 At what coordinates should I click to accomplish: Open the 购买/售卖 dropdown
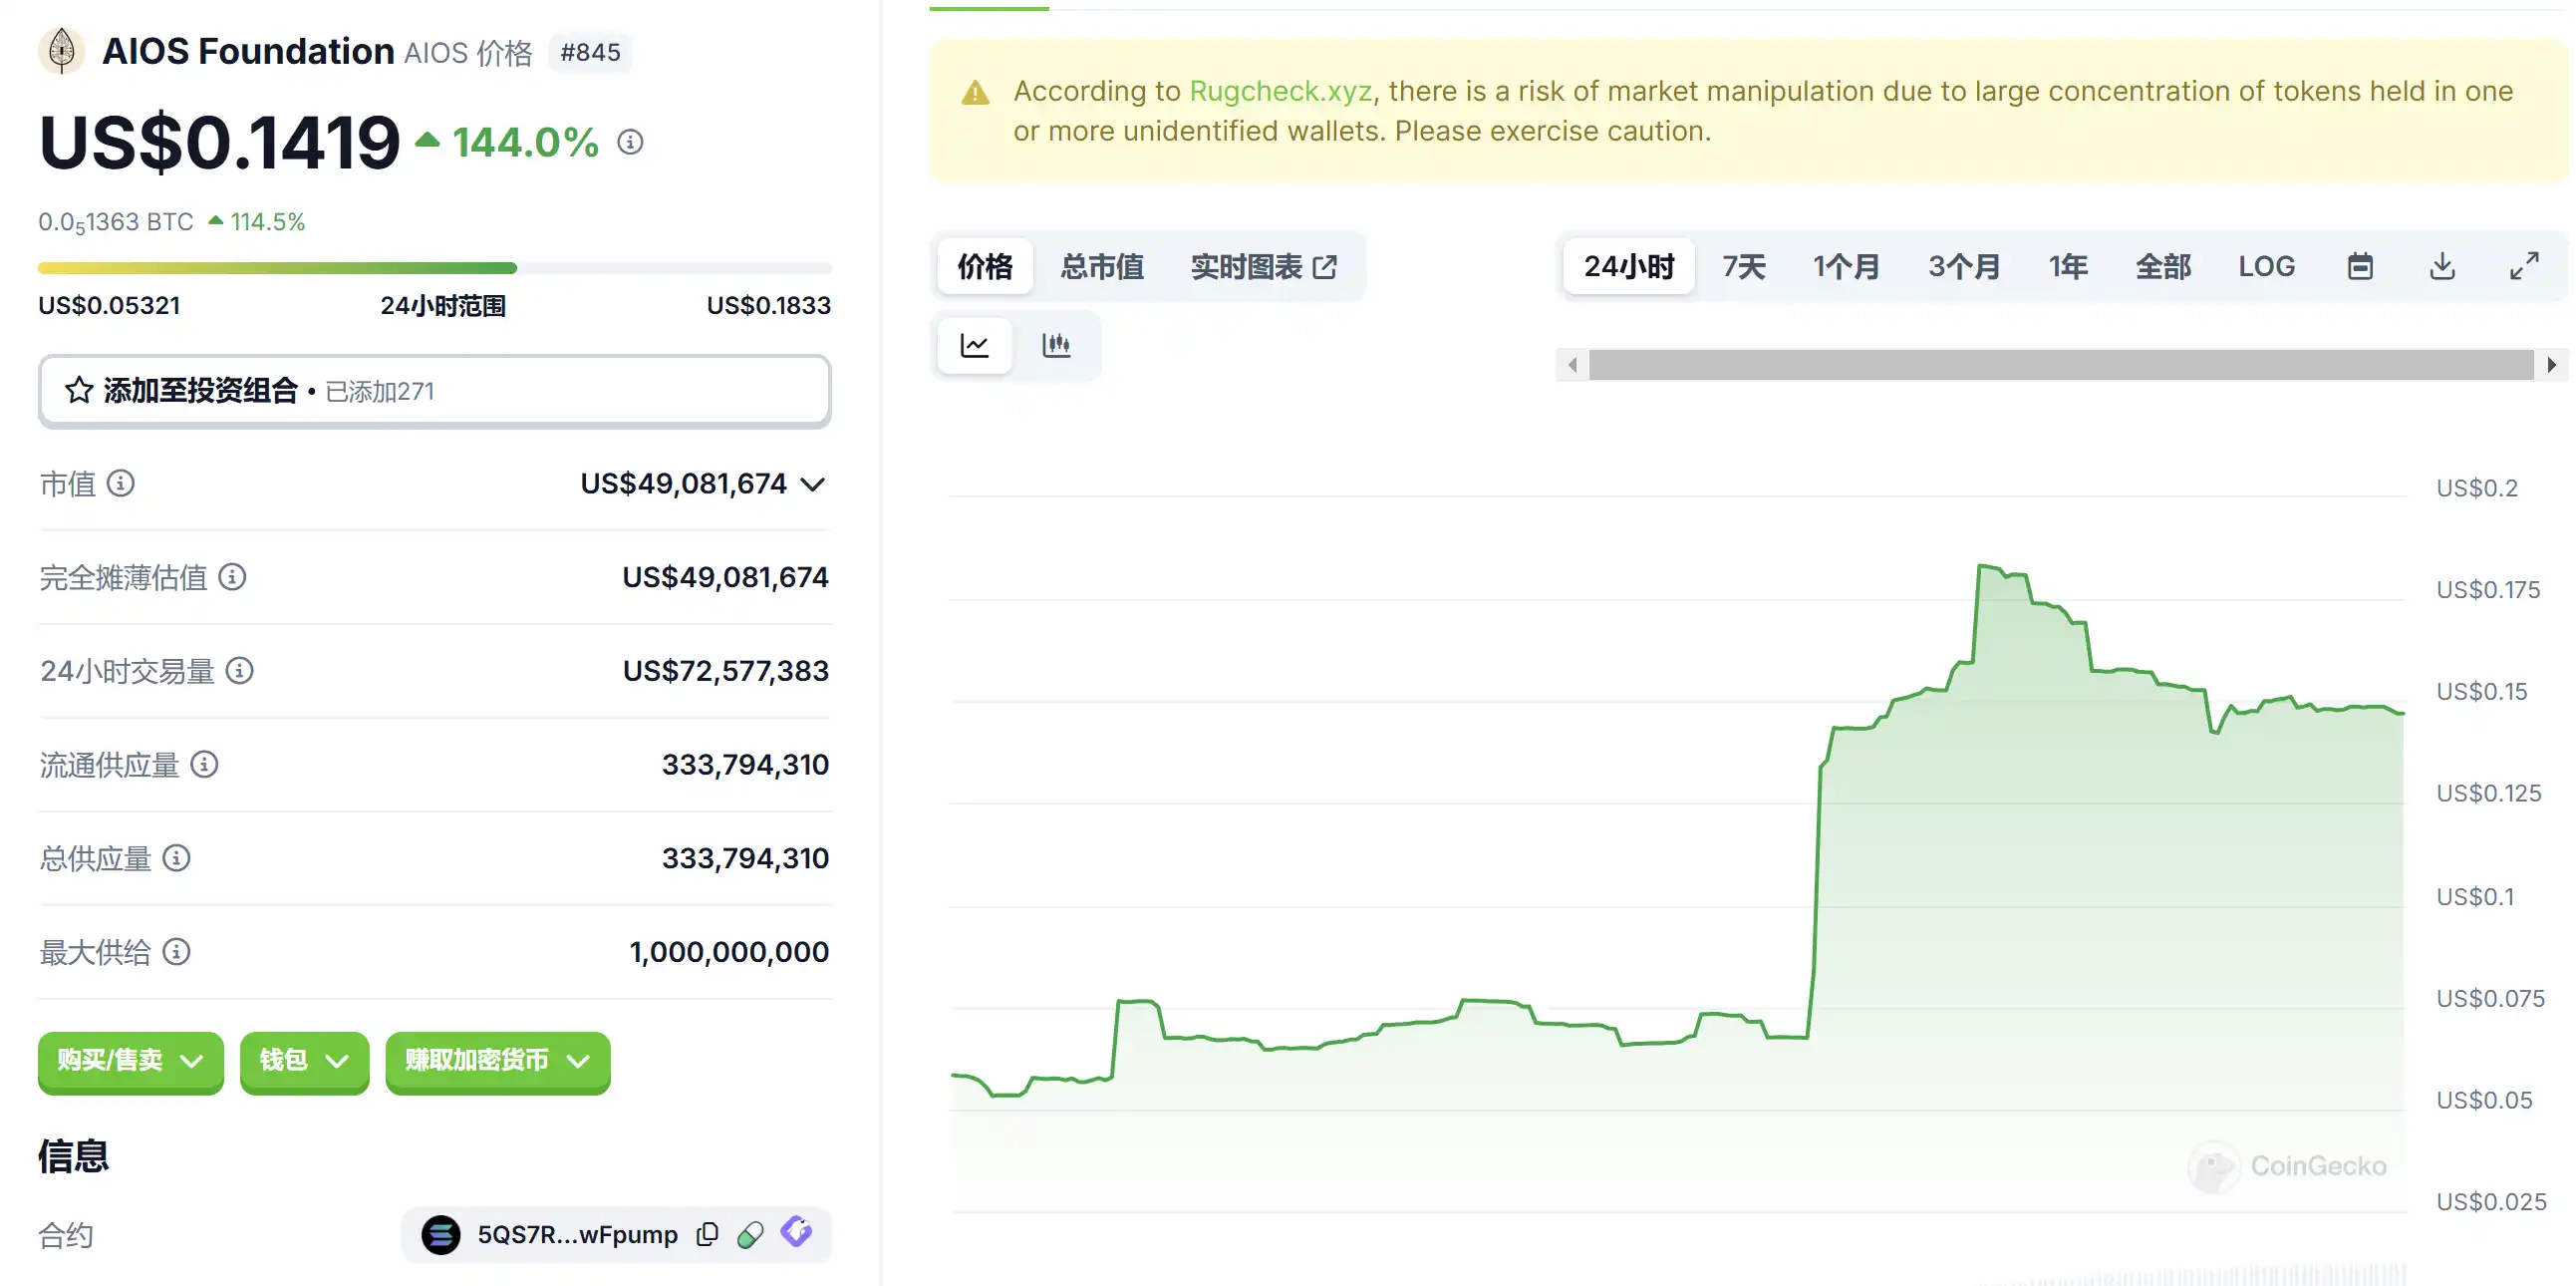coord(130,1061)
